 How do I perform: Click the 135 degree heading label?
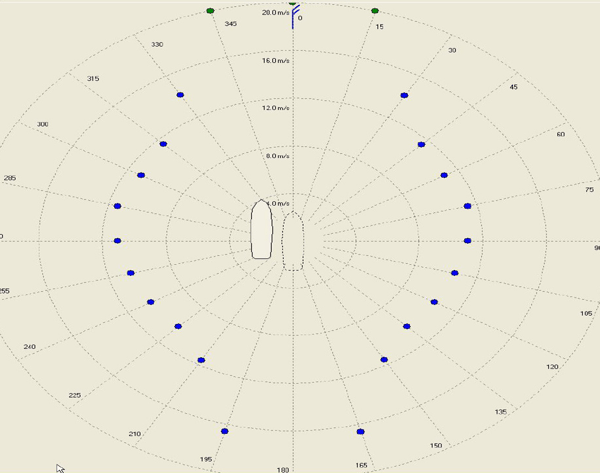tap(501, 412)
